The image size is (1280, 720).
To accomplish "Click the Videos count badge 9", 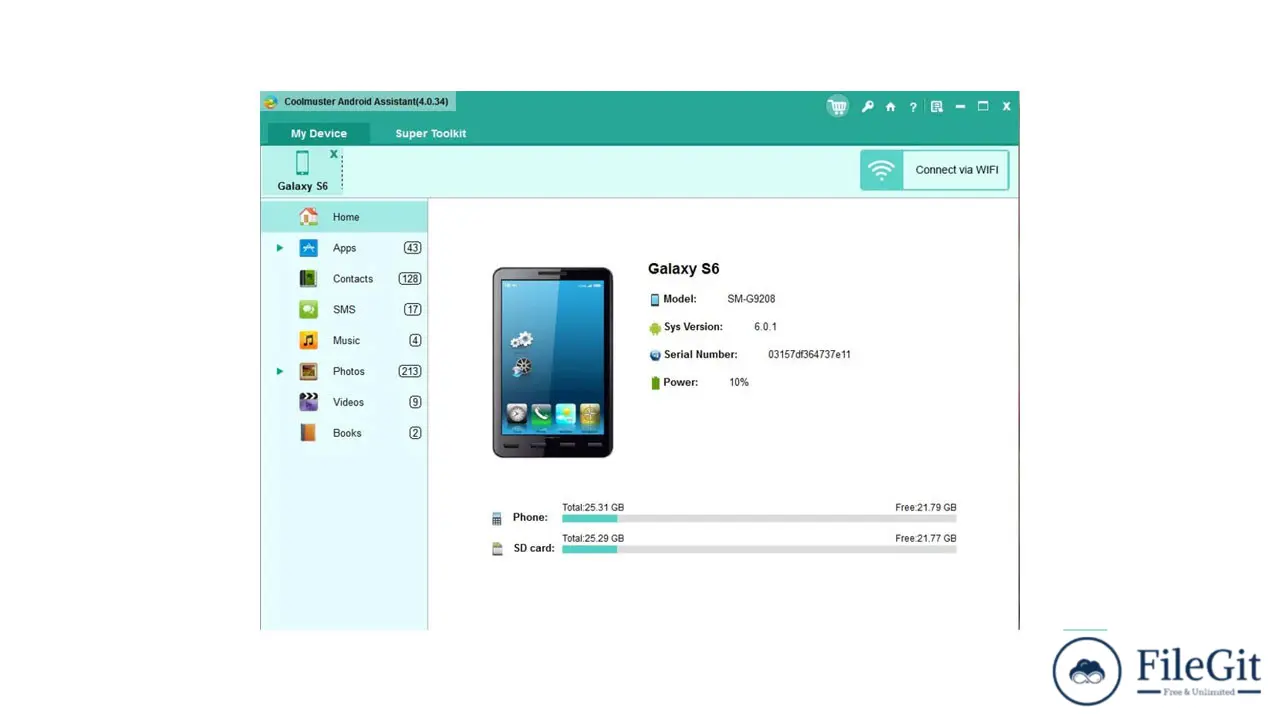I will pyautogui.click(x=415, y=402).
